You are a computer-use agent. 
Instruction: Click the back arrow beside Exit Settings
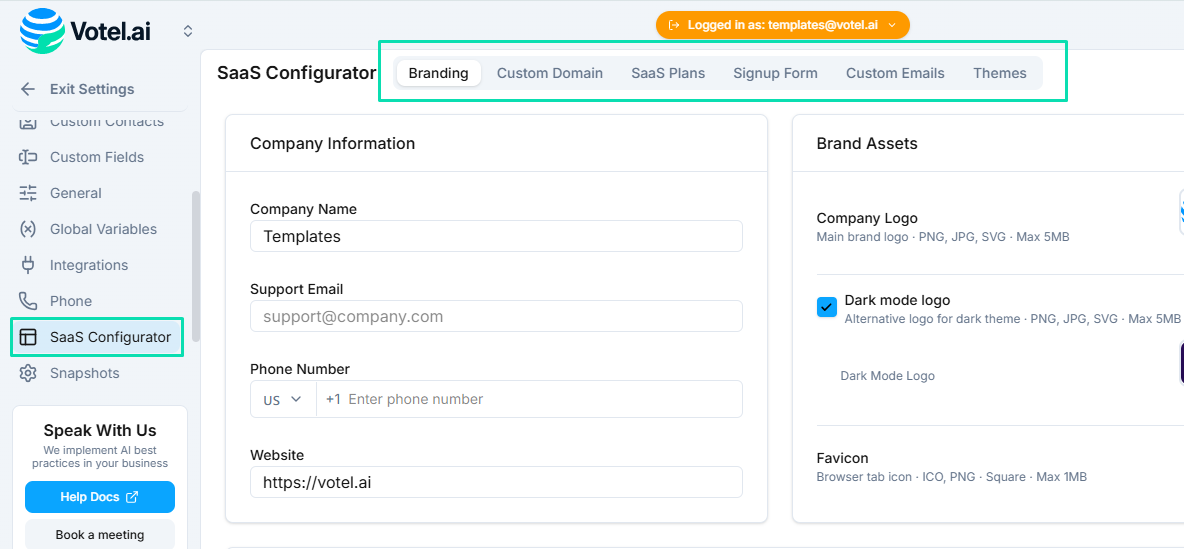point(28,89)
